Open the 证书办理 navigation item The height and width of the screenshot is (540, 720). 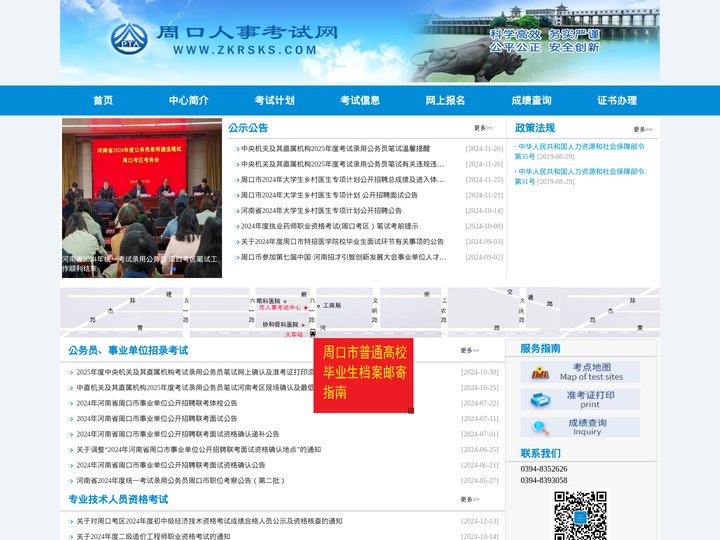pos(617,100)
